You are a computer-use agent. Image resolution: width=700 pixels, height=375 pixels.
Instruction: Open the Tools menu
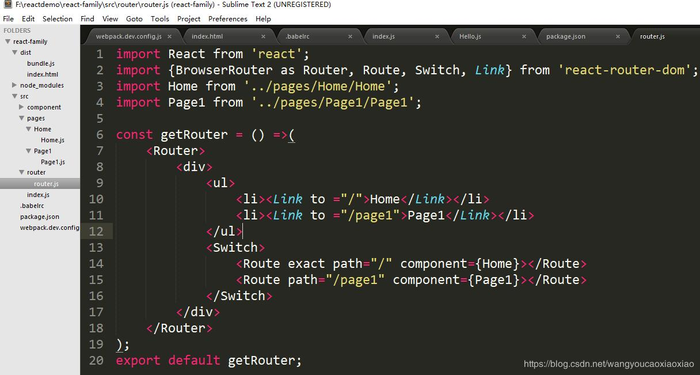click(x=159, y=19)
